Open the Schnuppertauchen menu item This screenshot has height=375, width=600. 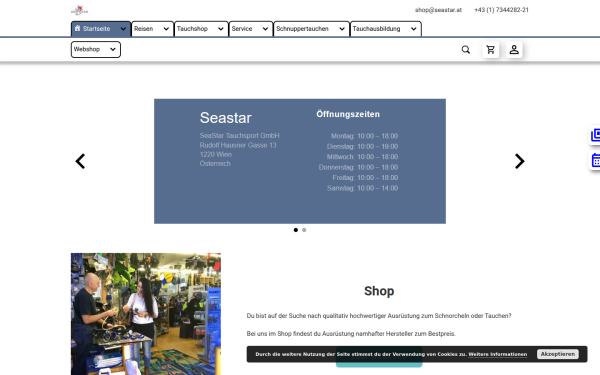tap(311, 29)
